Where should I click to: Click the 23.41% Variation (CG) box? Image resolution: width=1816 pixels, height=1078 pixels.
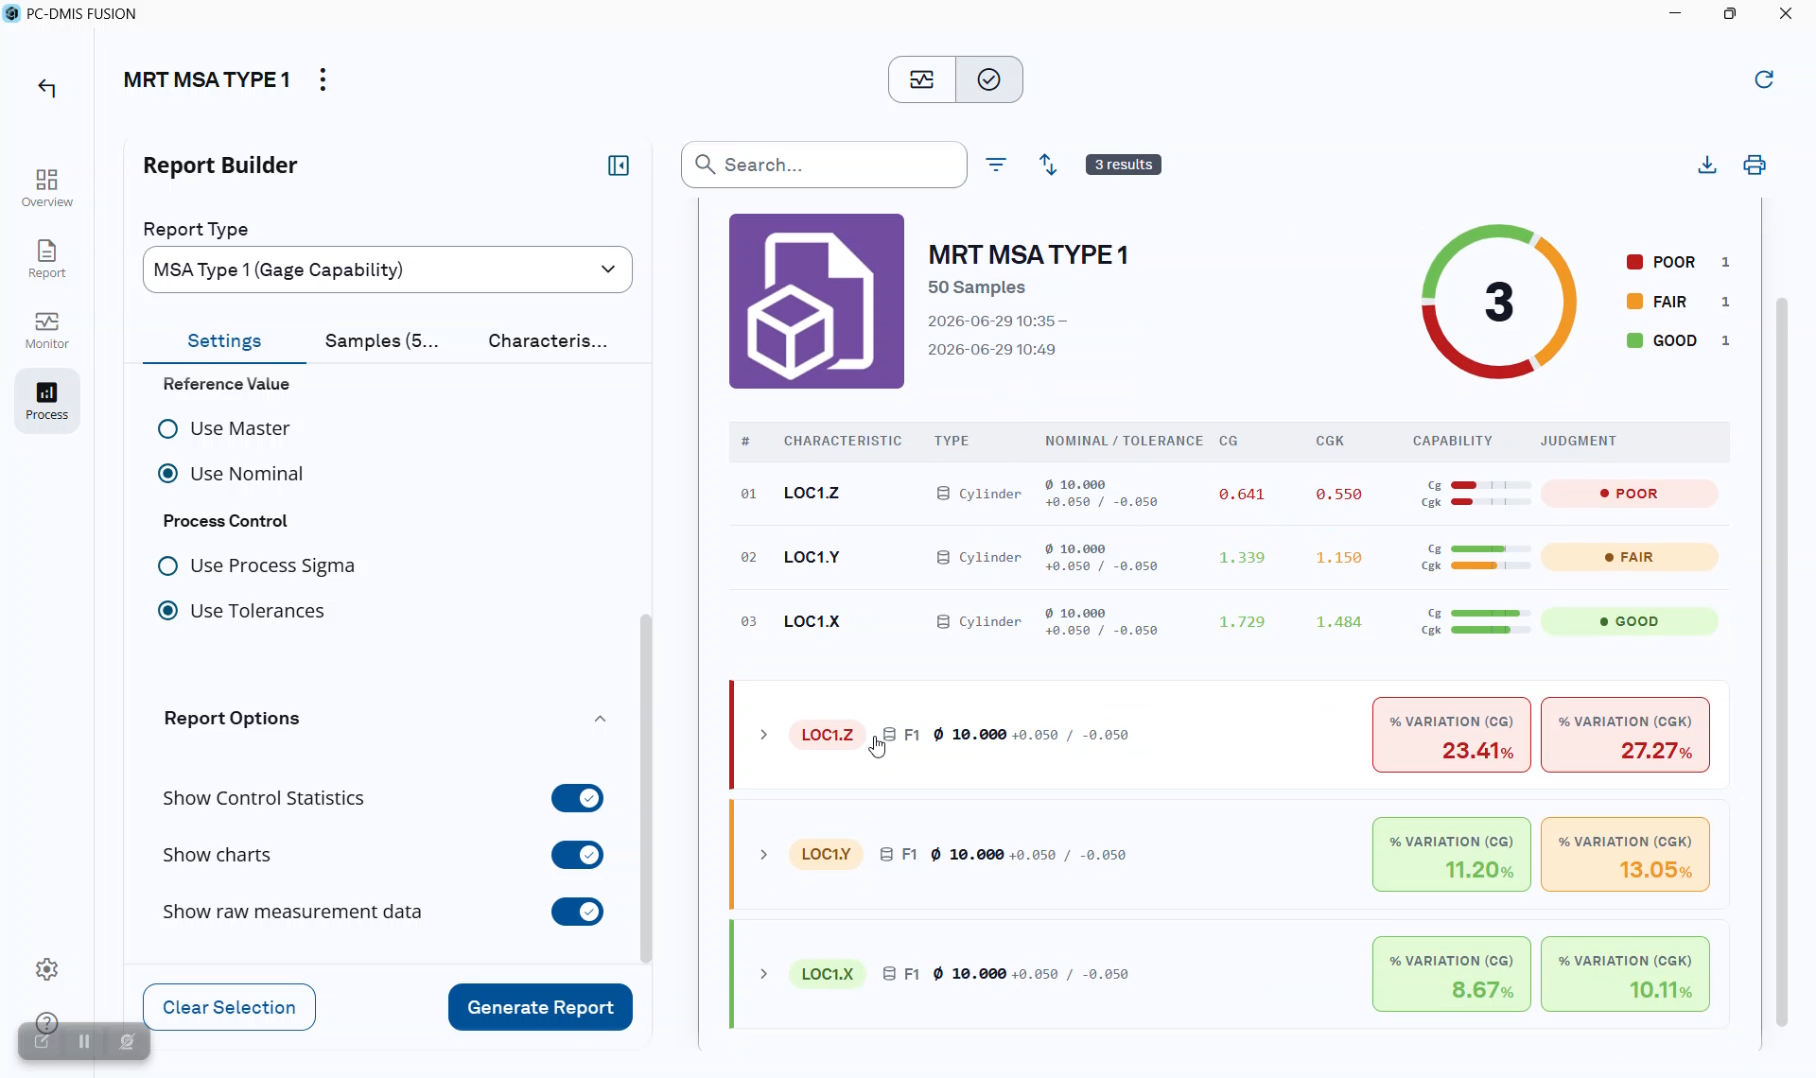pyautogui.click(x=1451, y=735)
